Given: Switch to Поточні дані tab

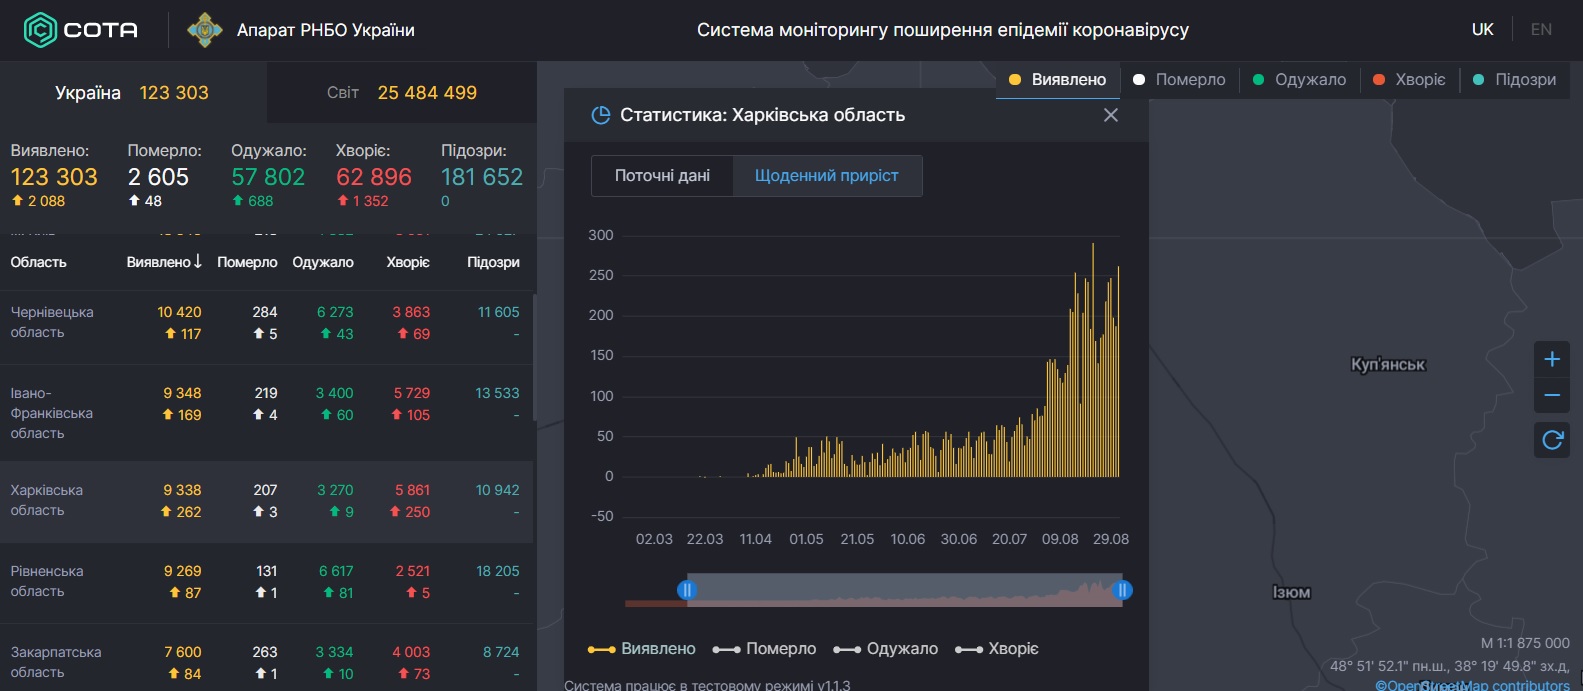Looking at the screenshot, I should pos(662,176).
